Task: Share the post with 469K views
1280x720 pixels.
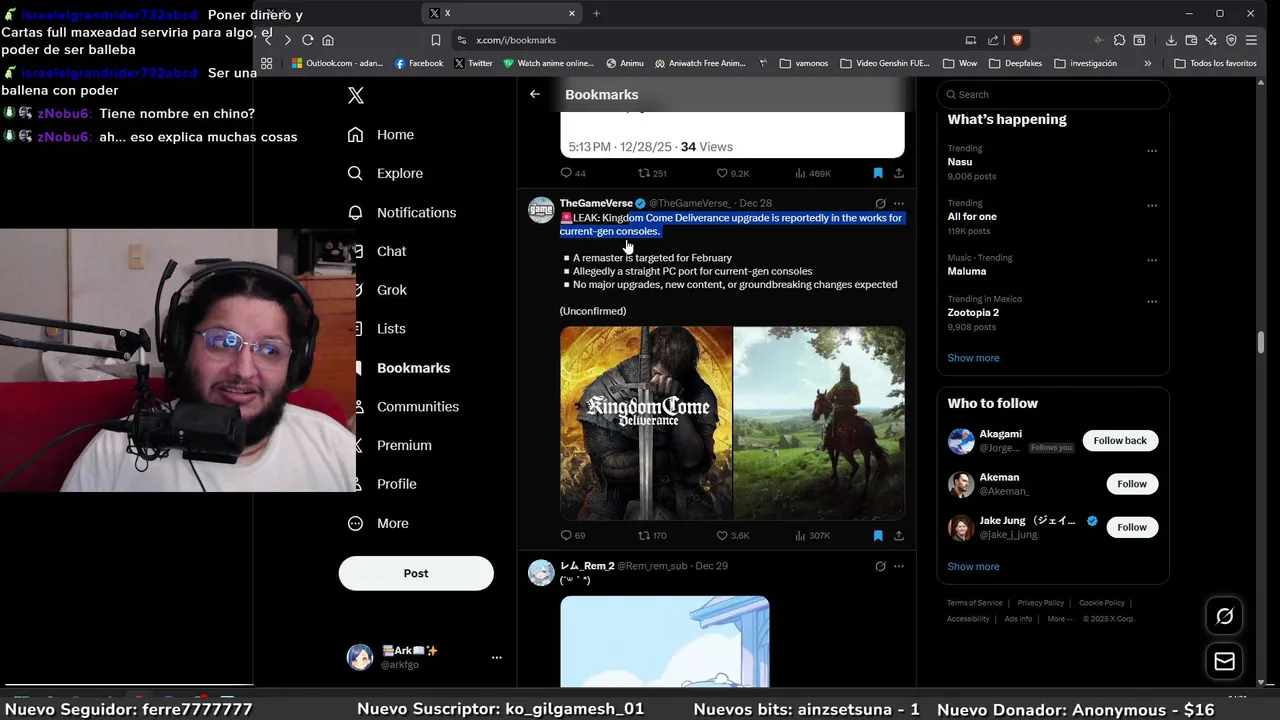Action: pos(898,173)
